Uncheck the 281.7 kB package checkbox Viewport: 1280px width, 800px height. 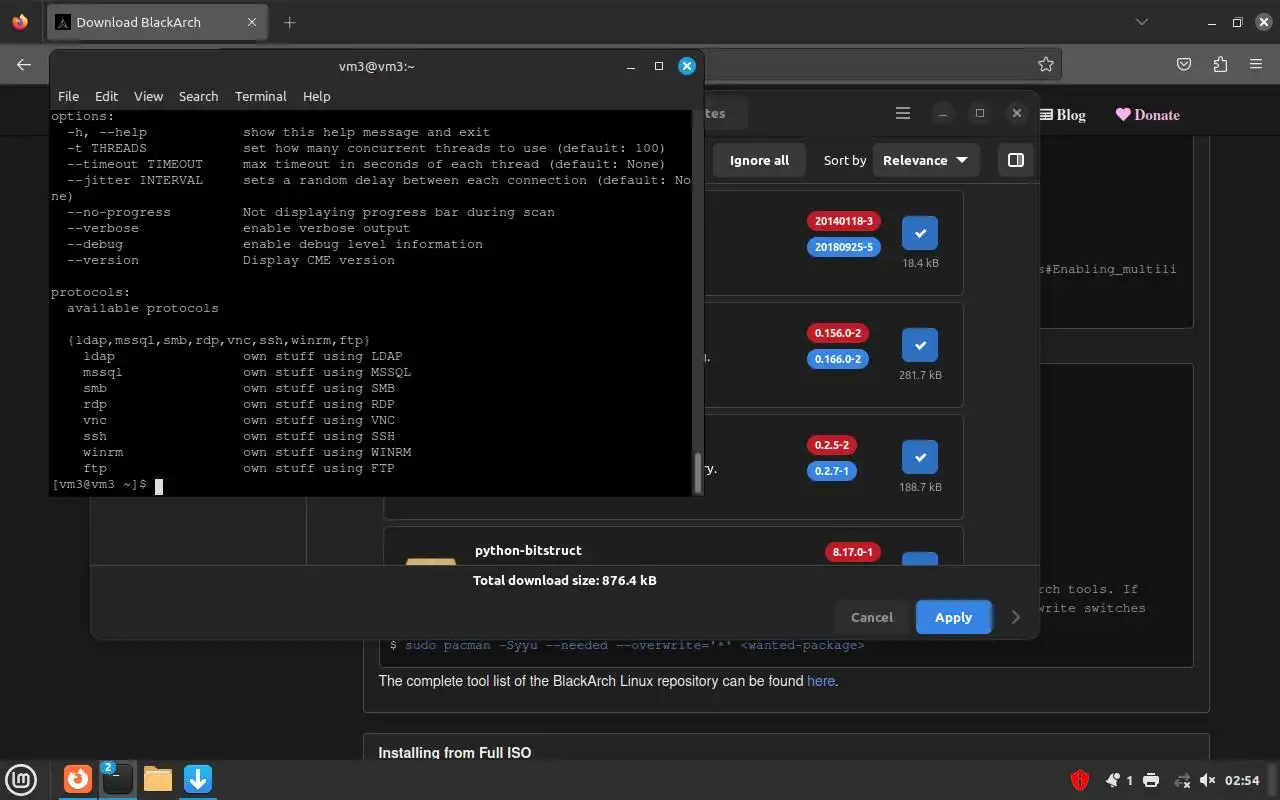(920, 345)
